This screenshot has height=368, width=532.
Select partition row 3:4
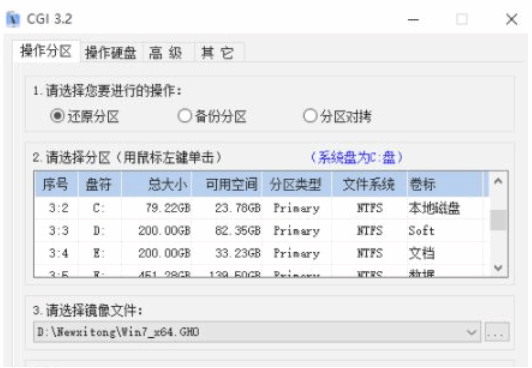coord(261,253)
